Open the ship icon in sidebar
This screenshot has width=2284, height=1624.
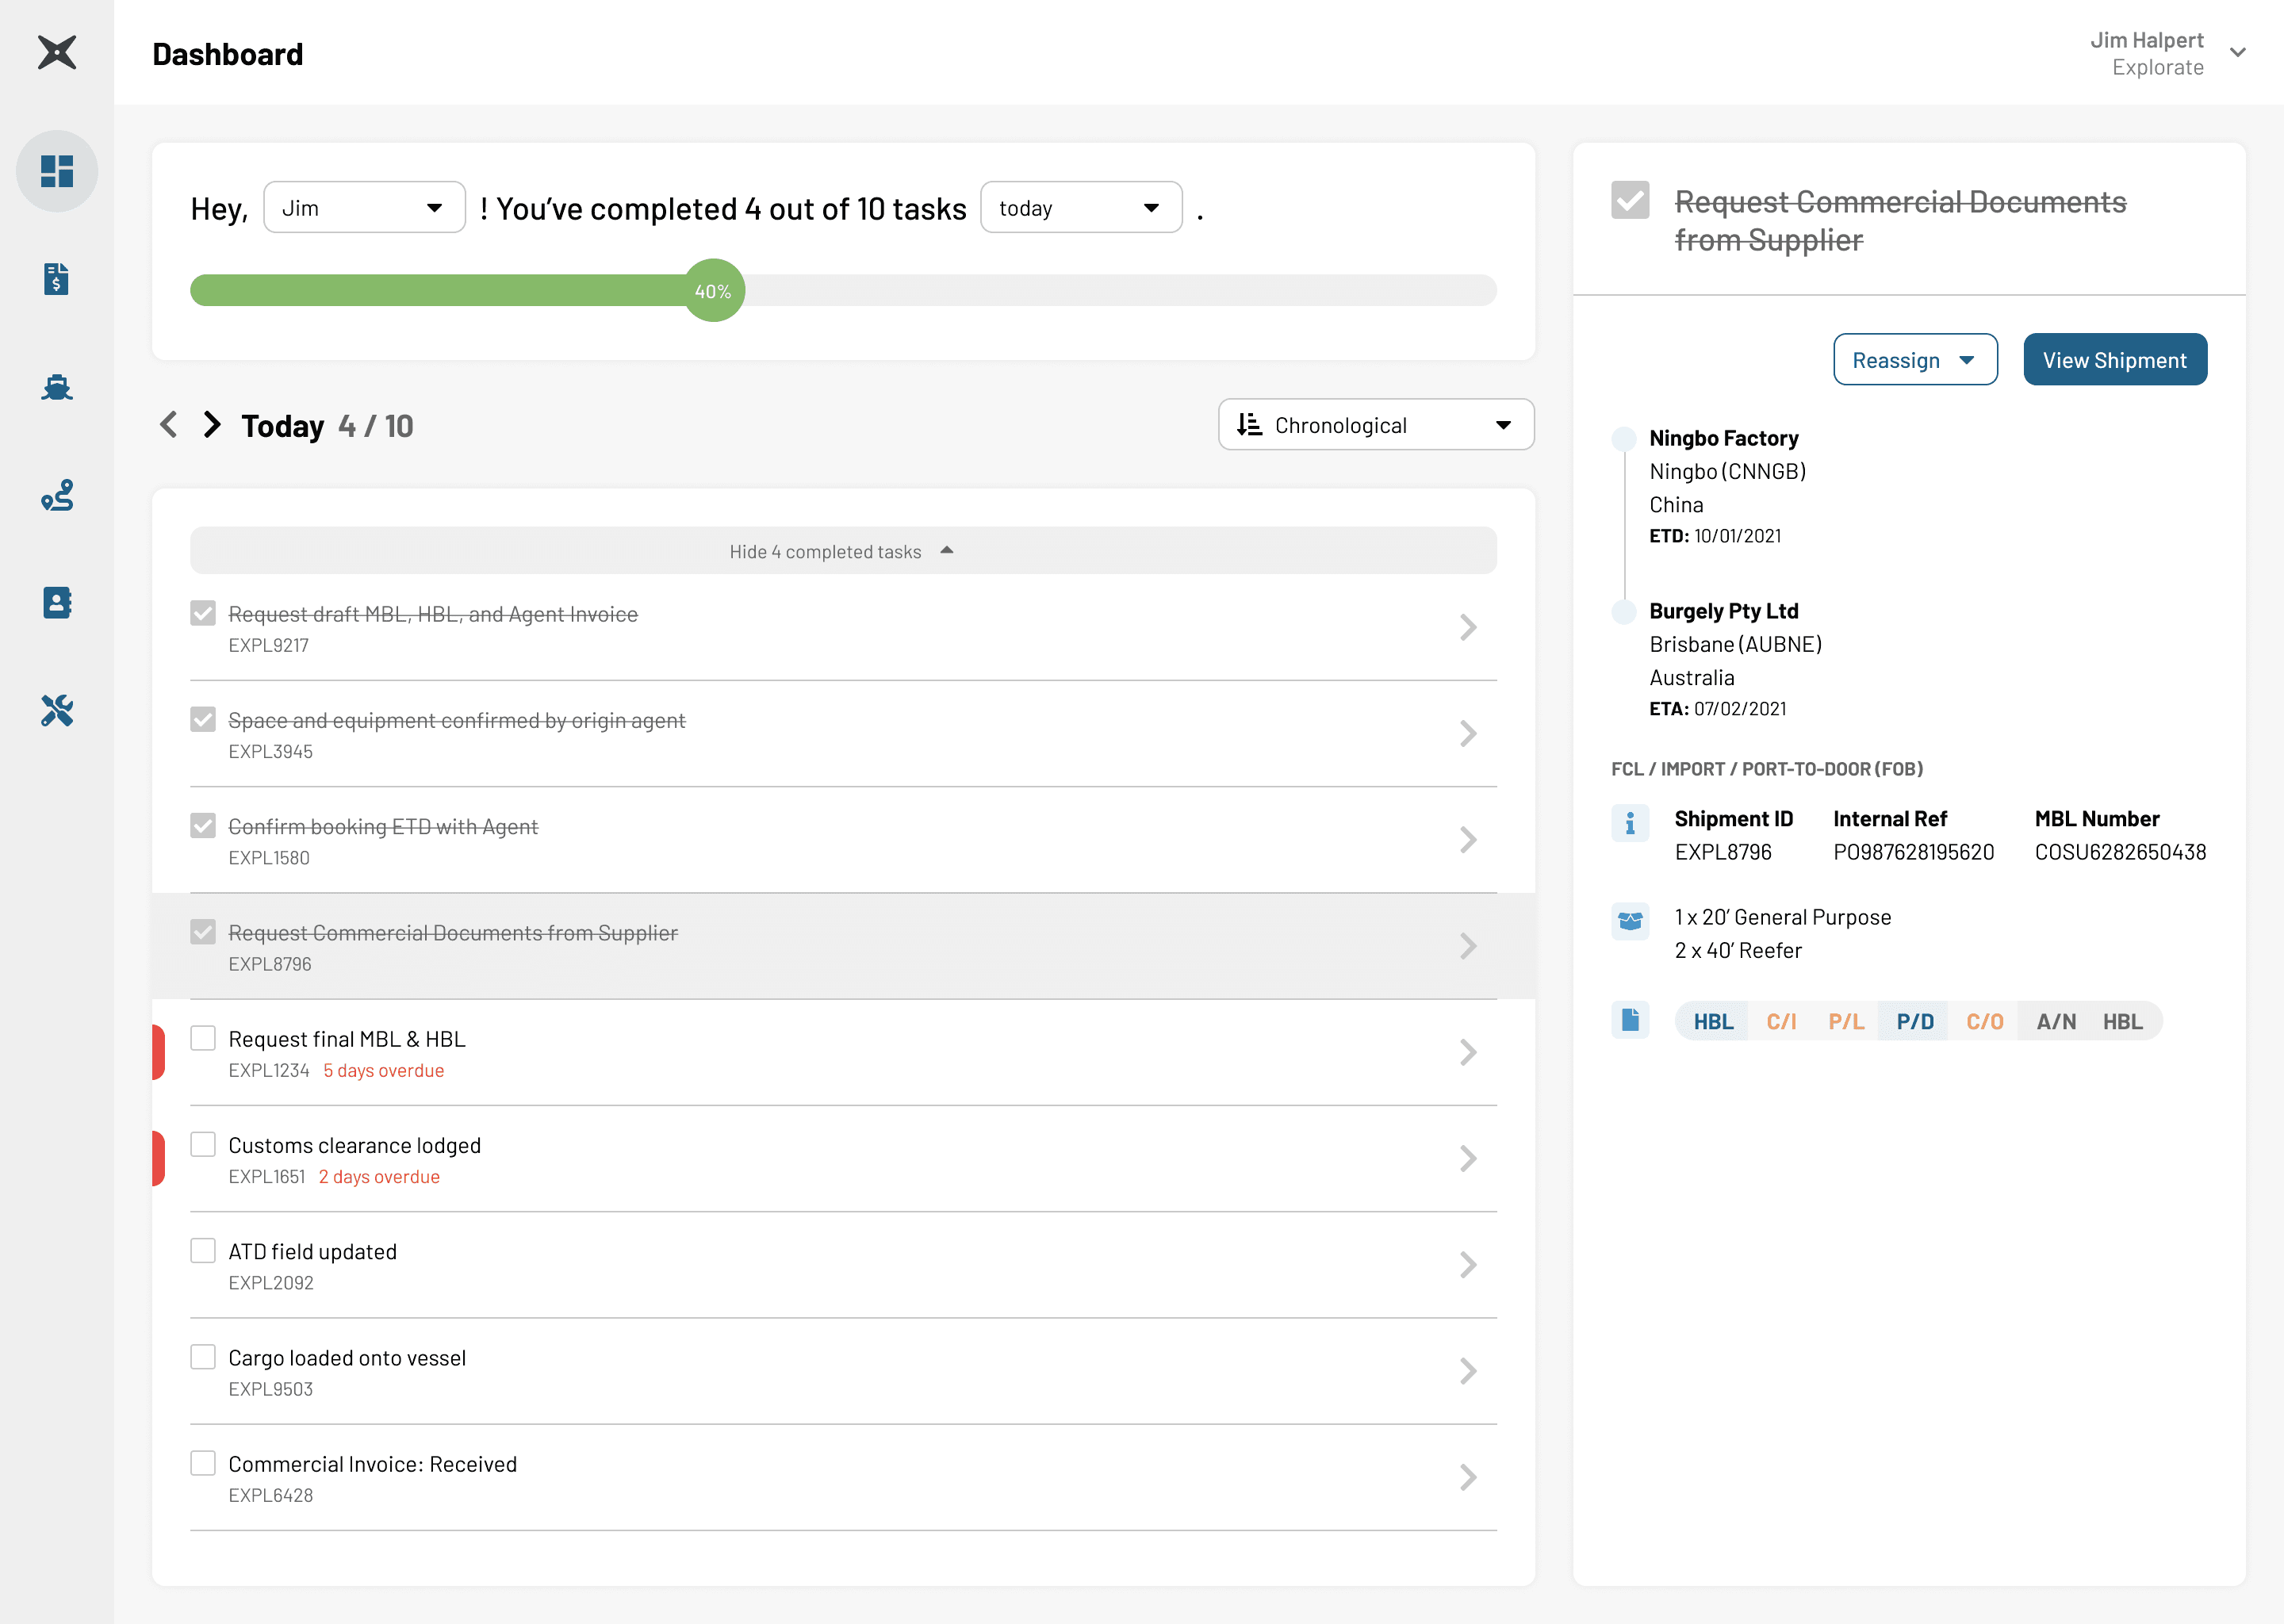tap(57, 387)
